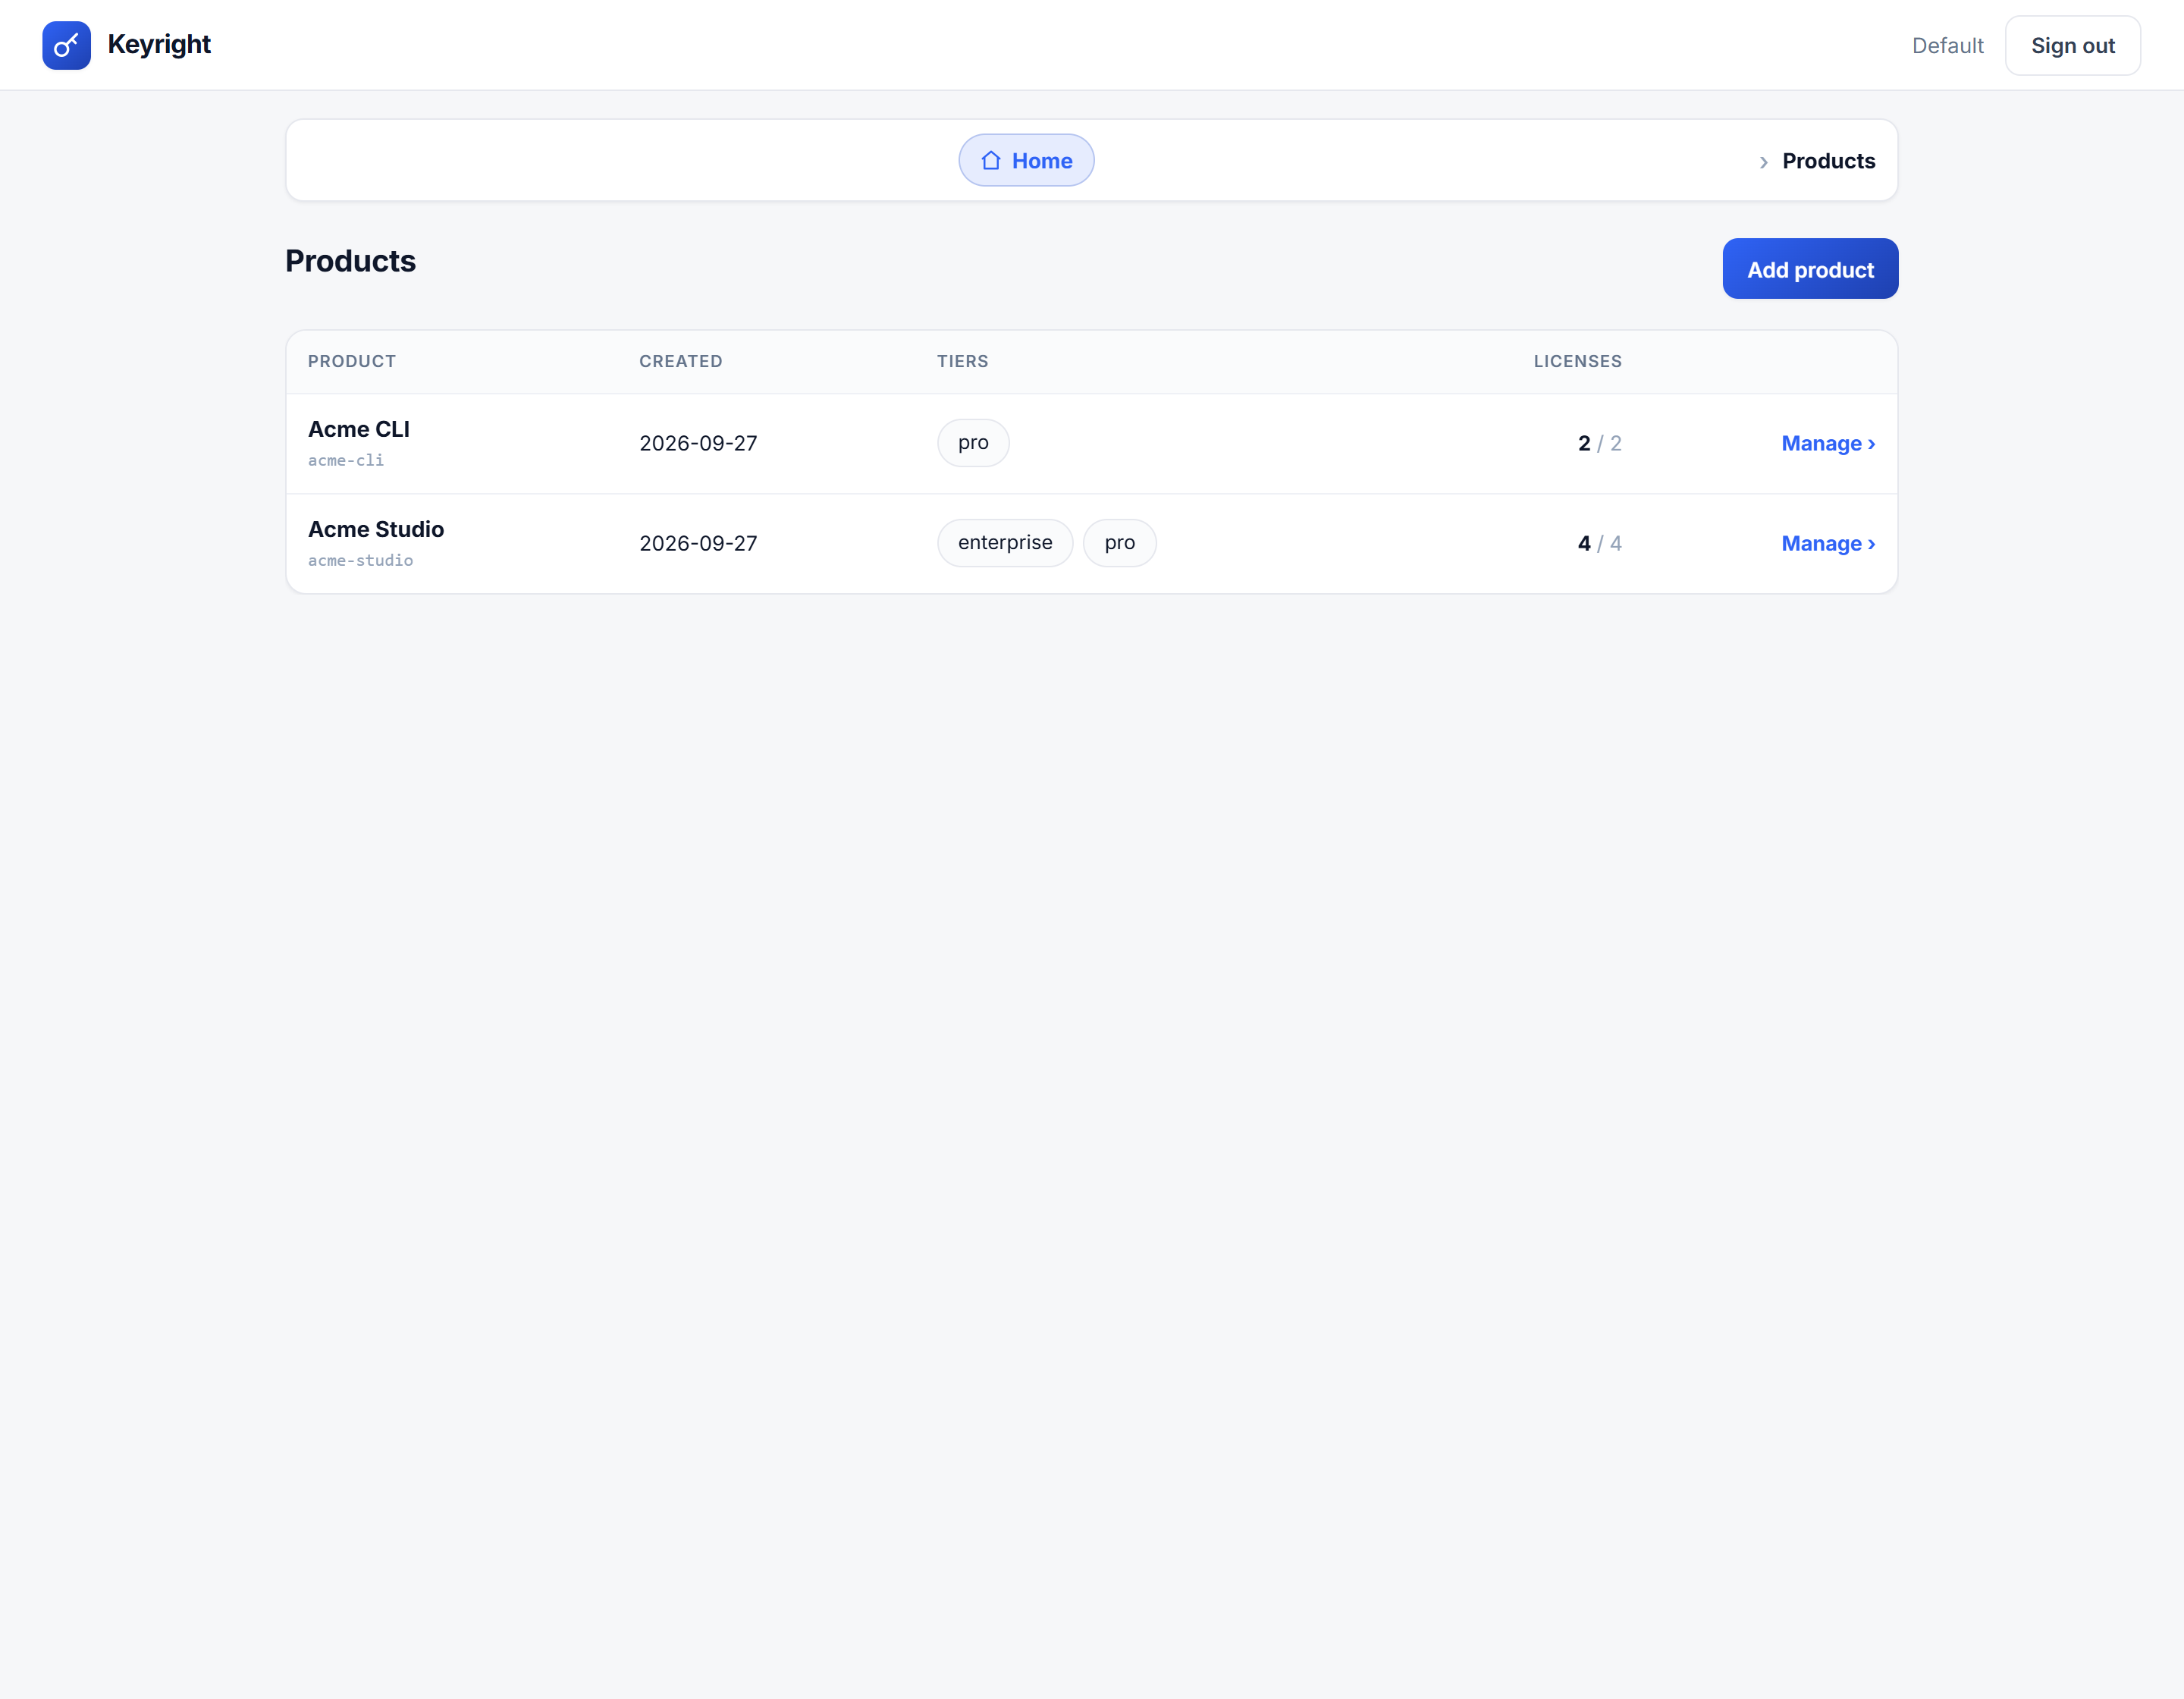Click the enterprise tier tag
Image resolution: width=2184 pixels, height=1699 pixels.
click(1004, 543)
